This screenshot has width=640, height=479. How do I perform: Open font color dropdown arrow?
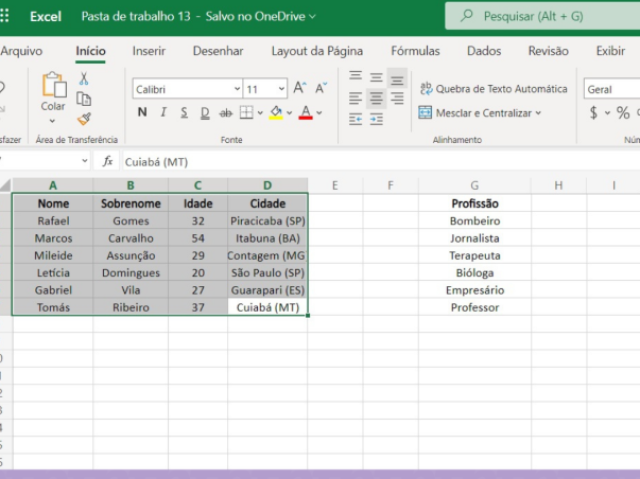319,113
